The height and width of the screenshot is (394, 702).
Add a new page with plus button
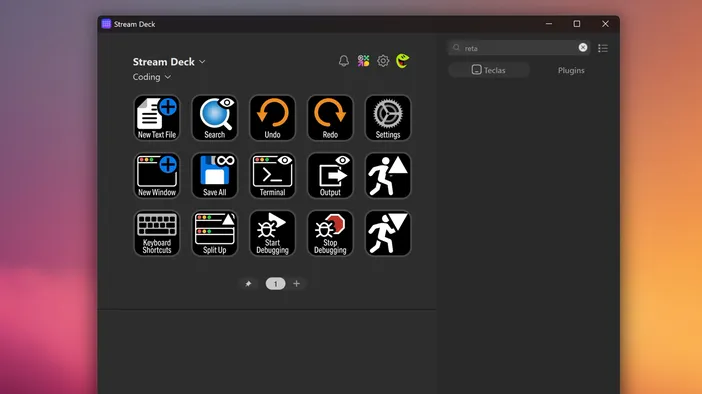coord(296,283)
